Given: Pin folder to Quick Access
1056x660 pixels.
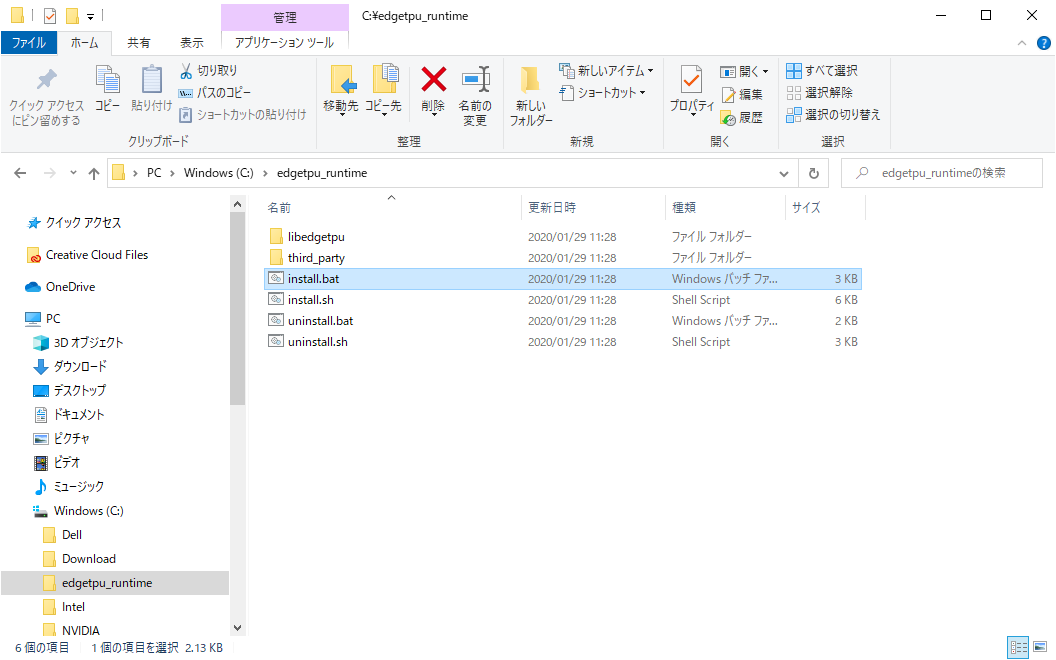Looking at the screenshot, I should pos(46,98).
